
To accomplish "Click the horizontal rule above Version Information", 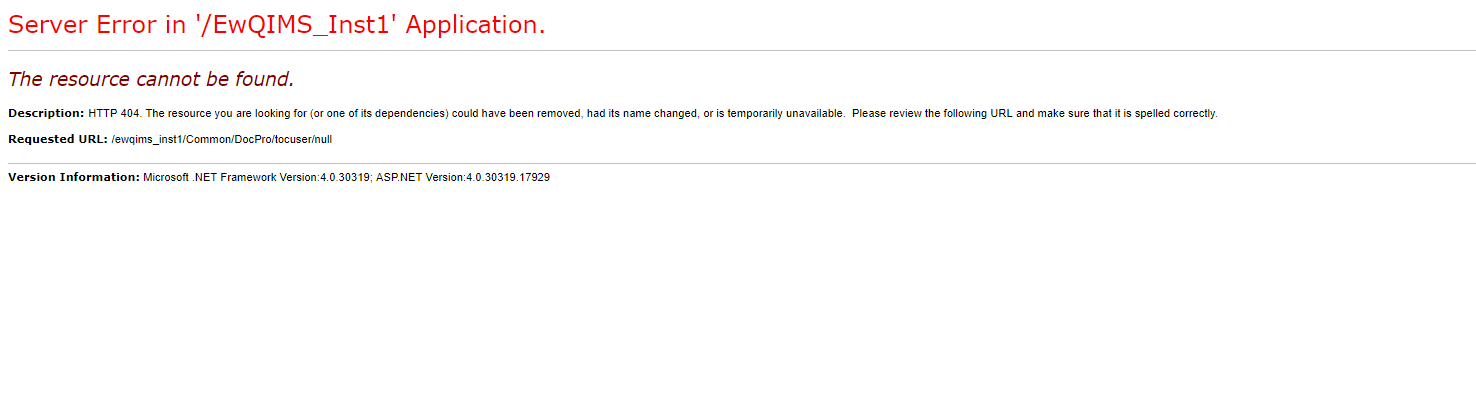I will click(x=741, y=163).
